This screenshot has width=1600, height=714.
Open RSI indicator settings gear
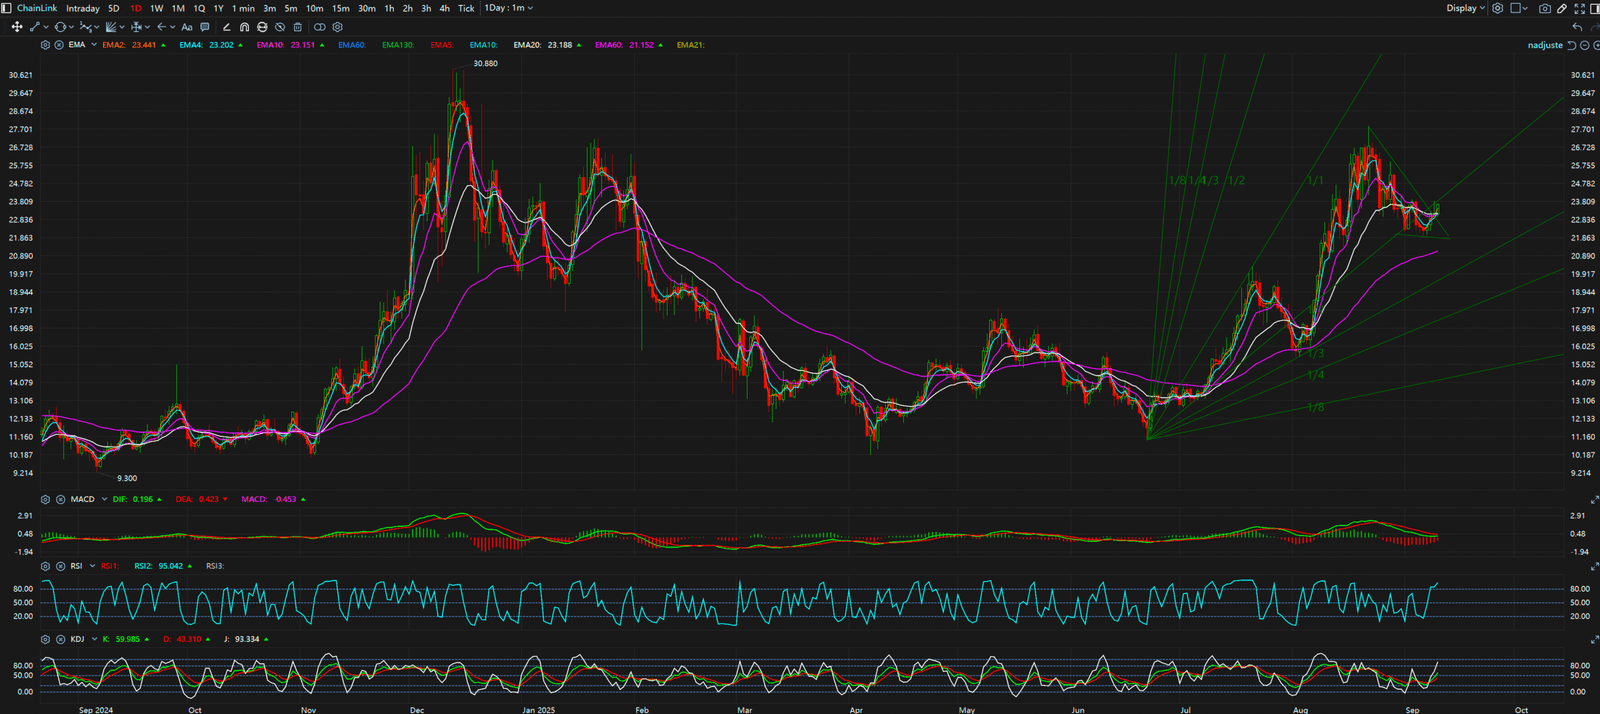[x=45, y=566]
